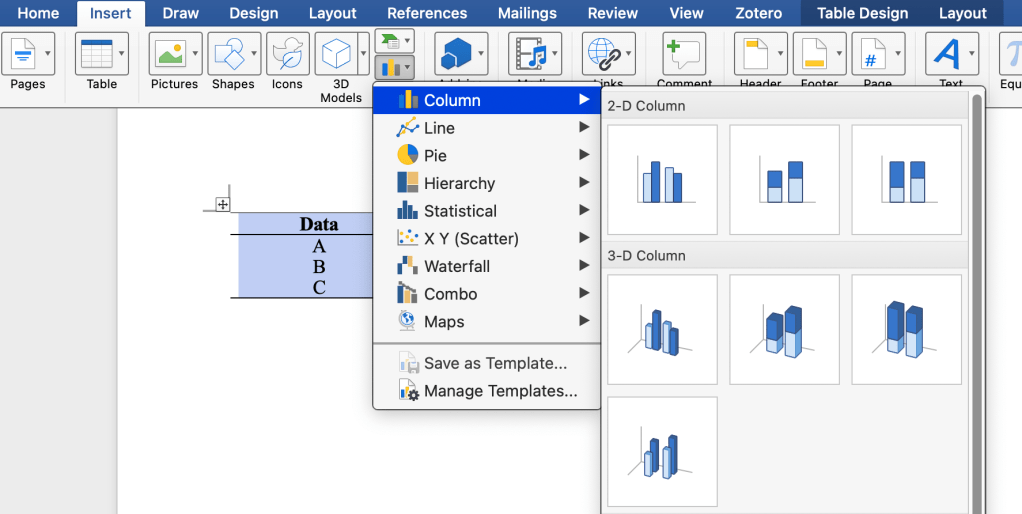The image size is (1022, 514).
Task: Click the 3D Models cube icon
Action: [x=335, y=53]
